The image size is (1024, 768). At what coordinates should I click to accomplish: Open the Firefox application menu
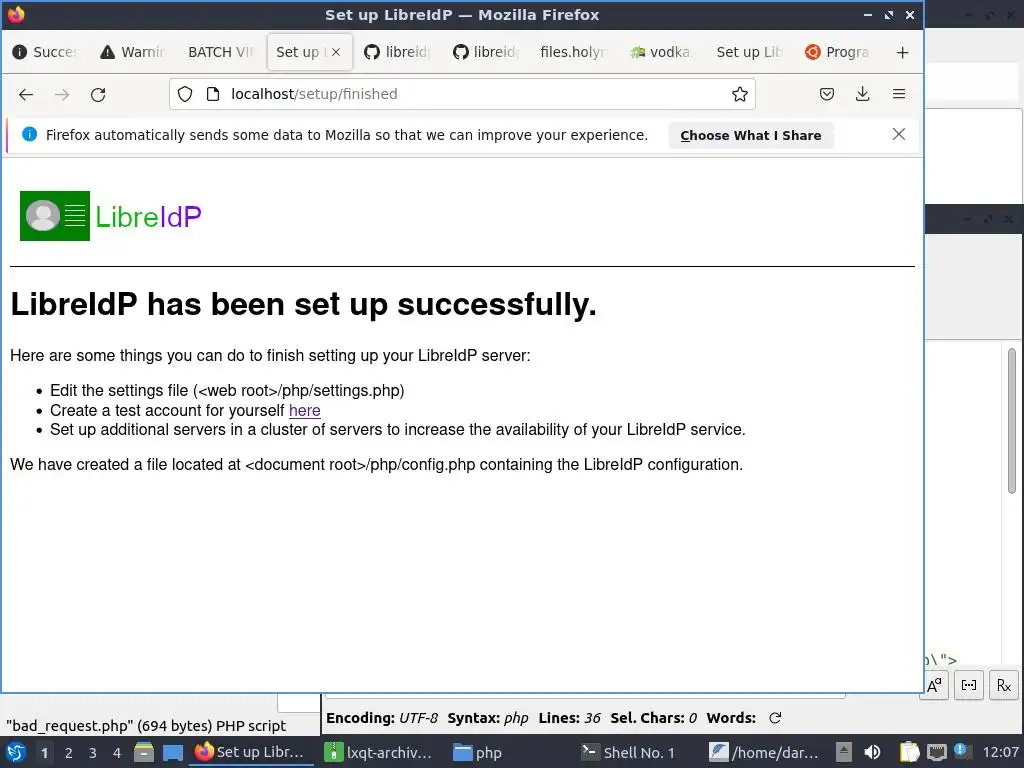click(899, 94)
